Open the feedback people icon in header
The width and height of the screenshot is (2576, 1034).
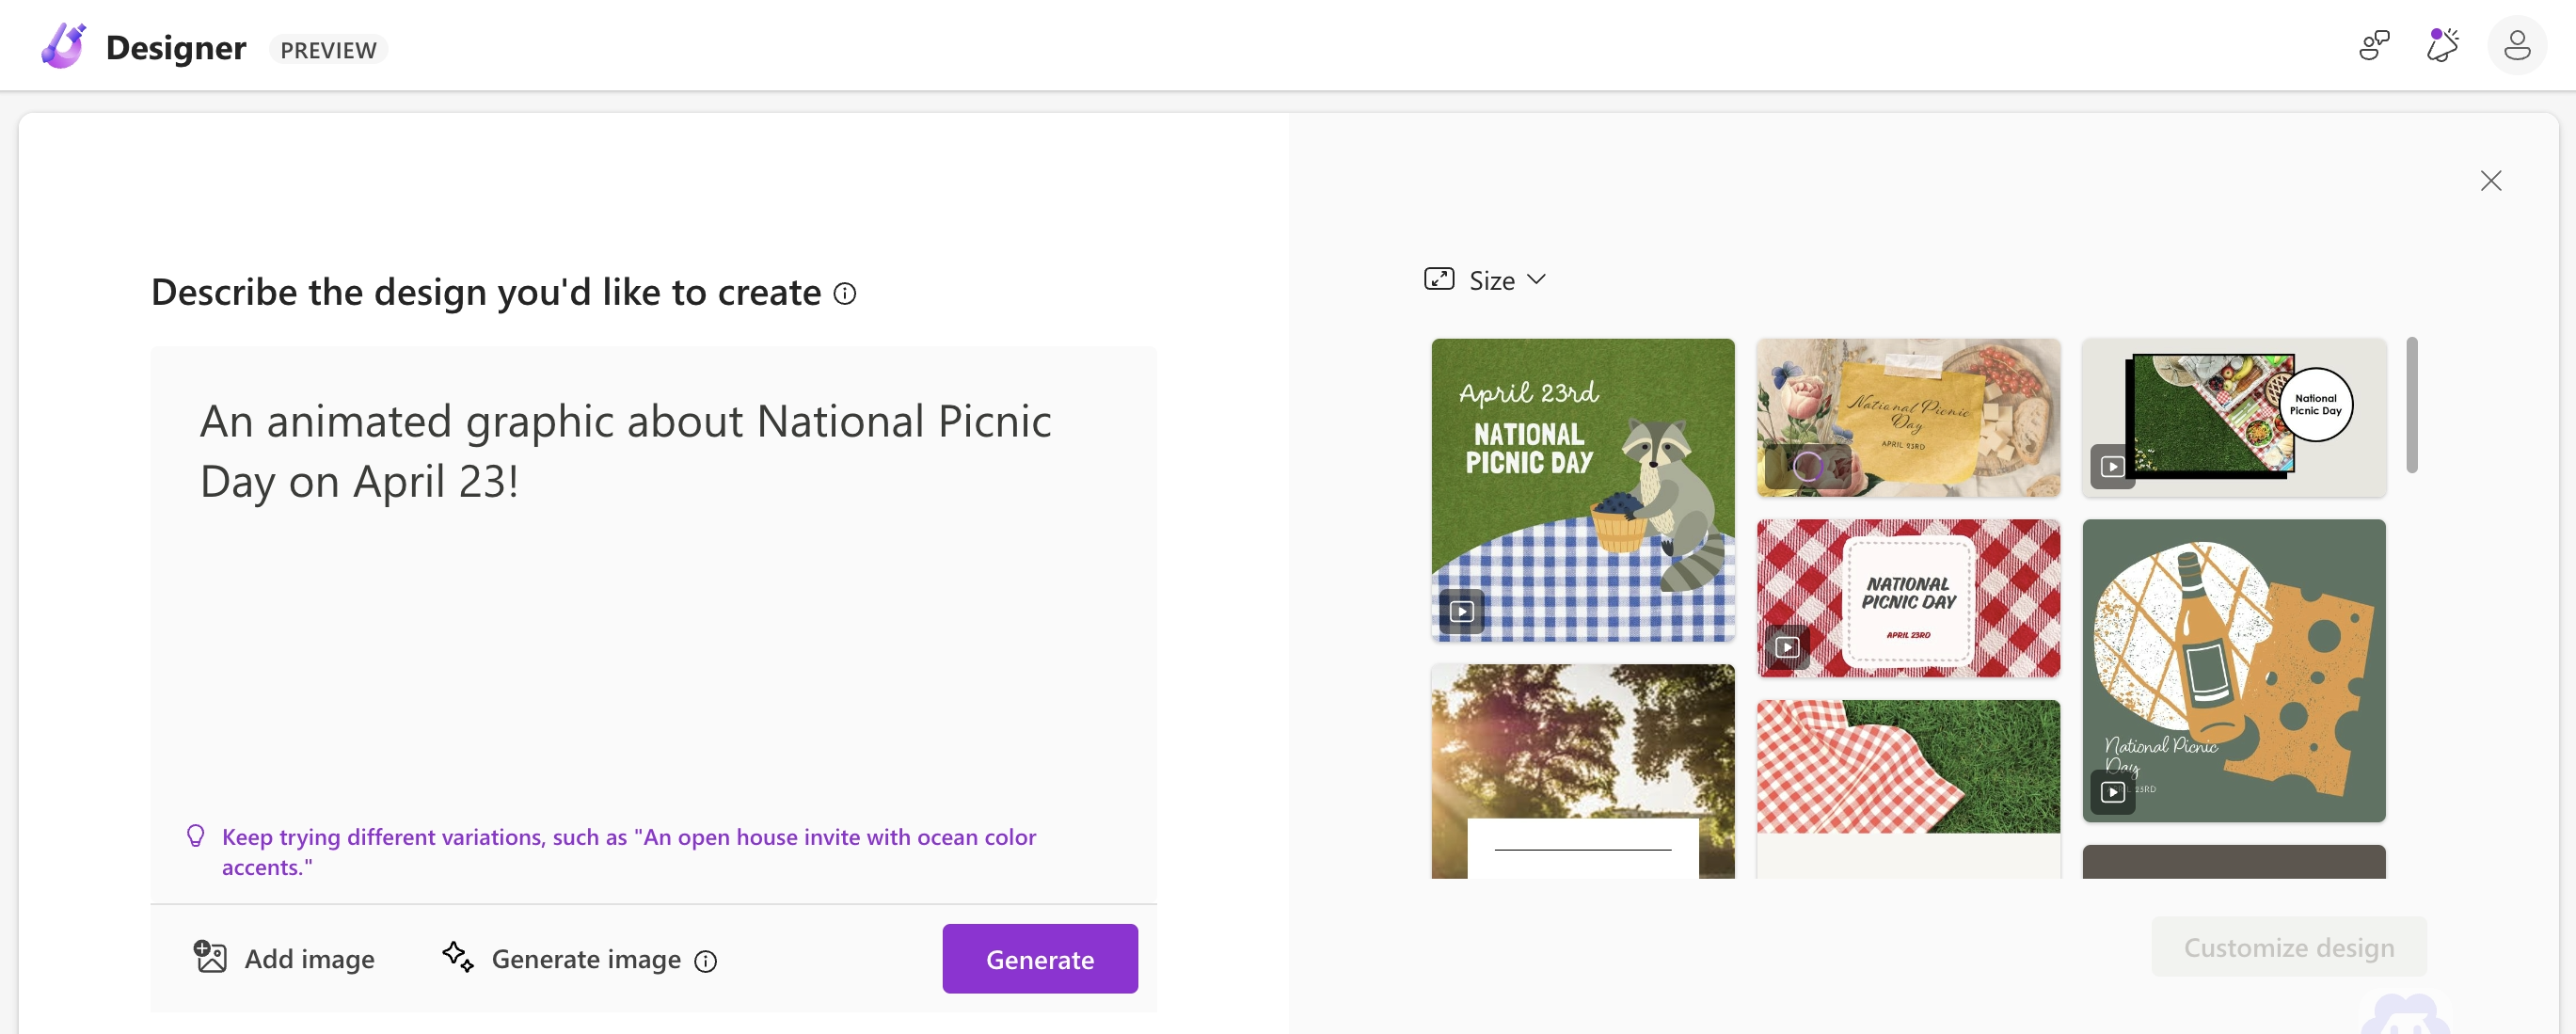point(2373,46)
